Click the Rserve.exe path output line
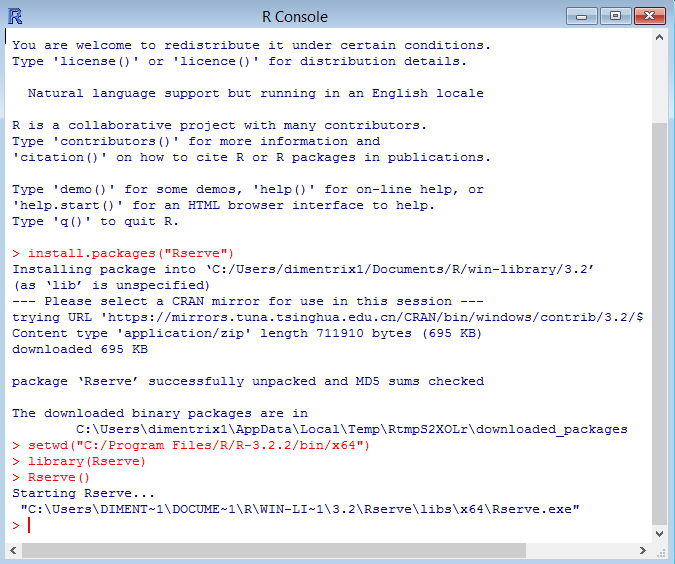This screenshot has height=564, width=675. (x=300, y=509)
